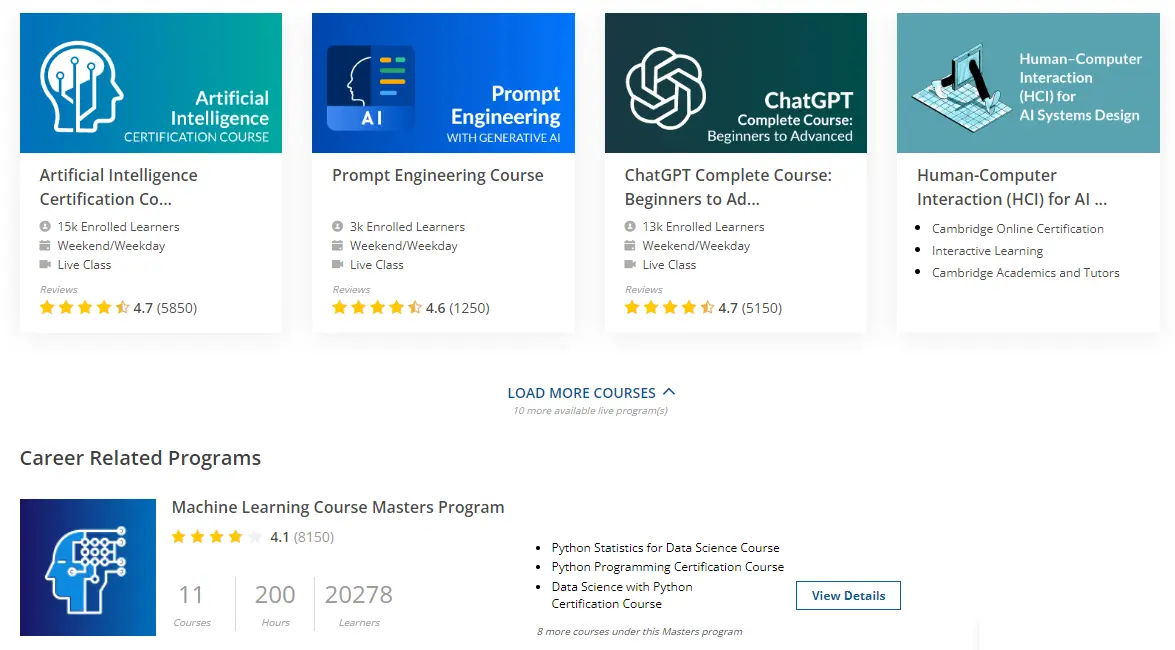The height and width of the screenshot is (650, 1175).
Task: Click the Career Related Programs heading
Action: (140, 458)
